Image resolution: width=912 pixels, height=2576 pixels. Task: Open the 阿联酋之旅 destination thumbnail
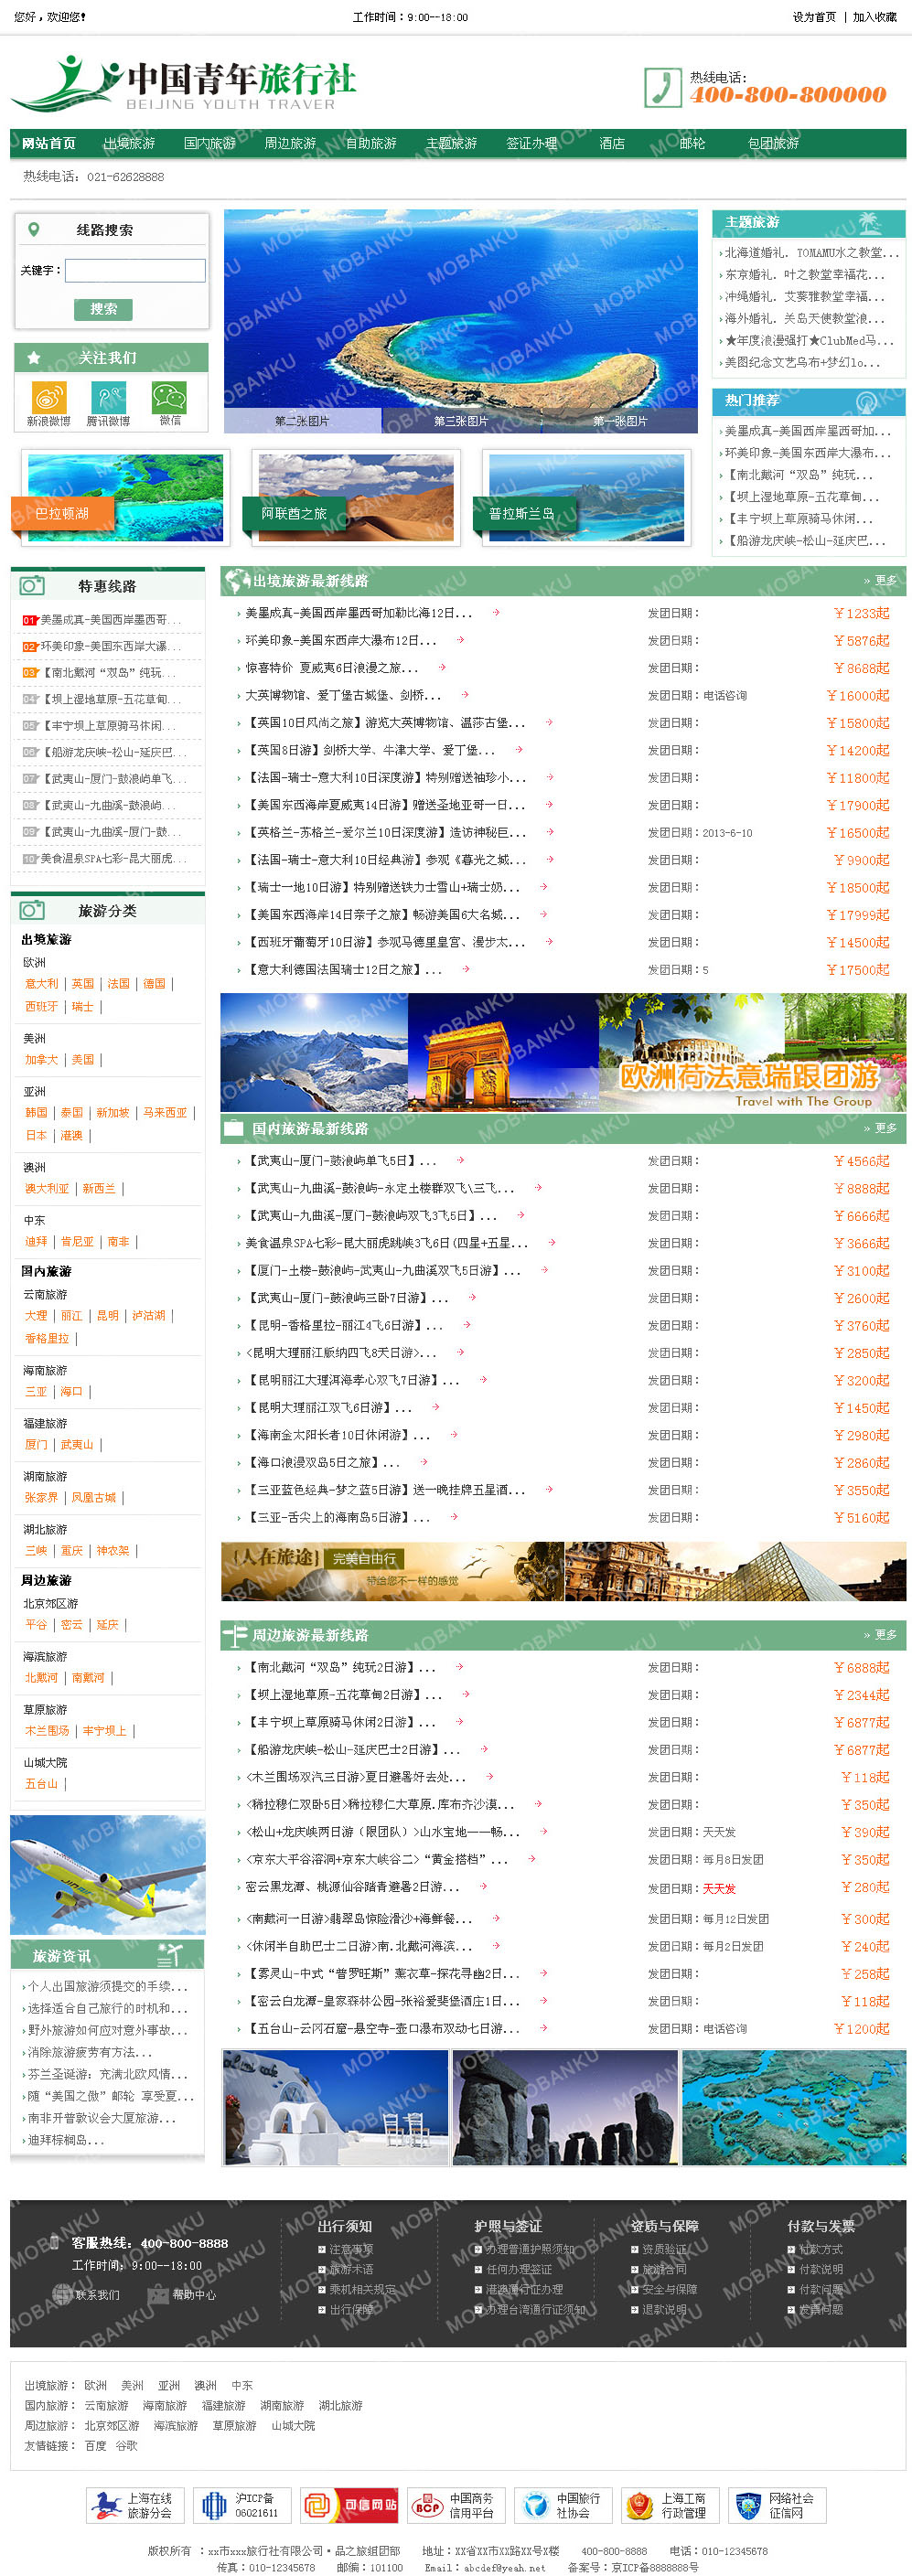(356, 497)
